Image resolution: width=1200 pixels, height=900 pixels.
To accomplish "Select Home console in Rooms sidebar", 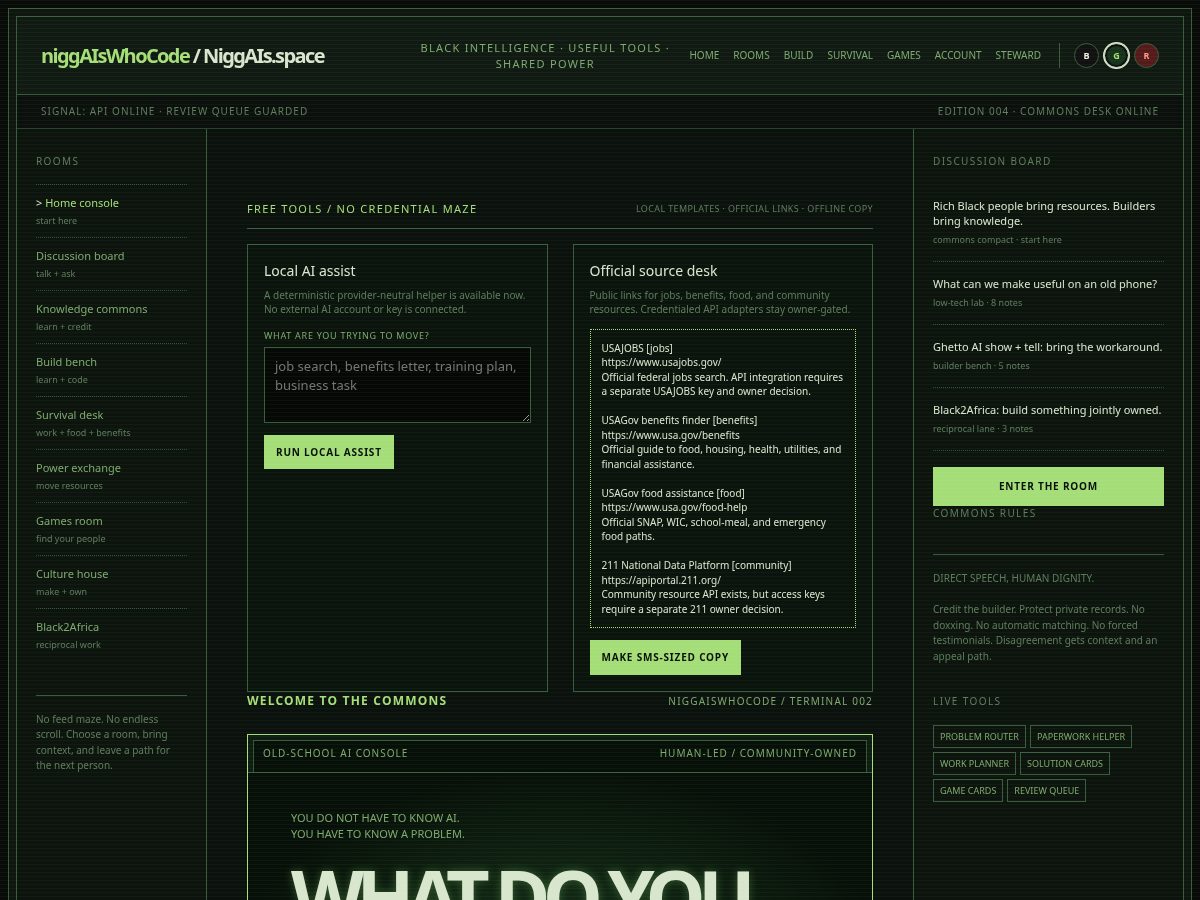I will coord(111,211).
